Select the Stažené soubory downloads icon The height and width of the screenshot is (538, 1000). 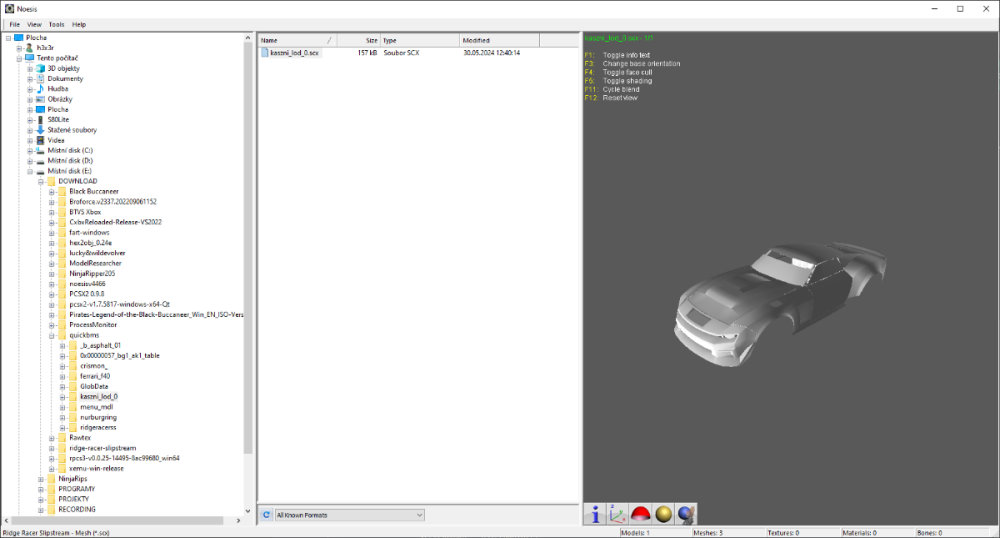tap(40, 130)
